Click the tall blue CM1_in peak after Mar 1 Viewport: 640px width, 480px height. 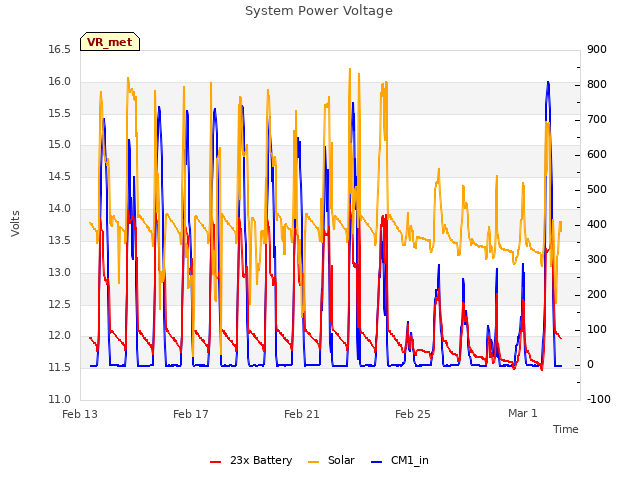[x=548, y=84]
